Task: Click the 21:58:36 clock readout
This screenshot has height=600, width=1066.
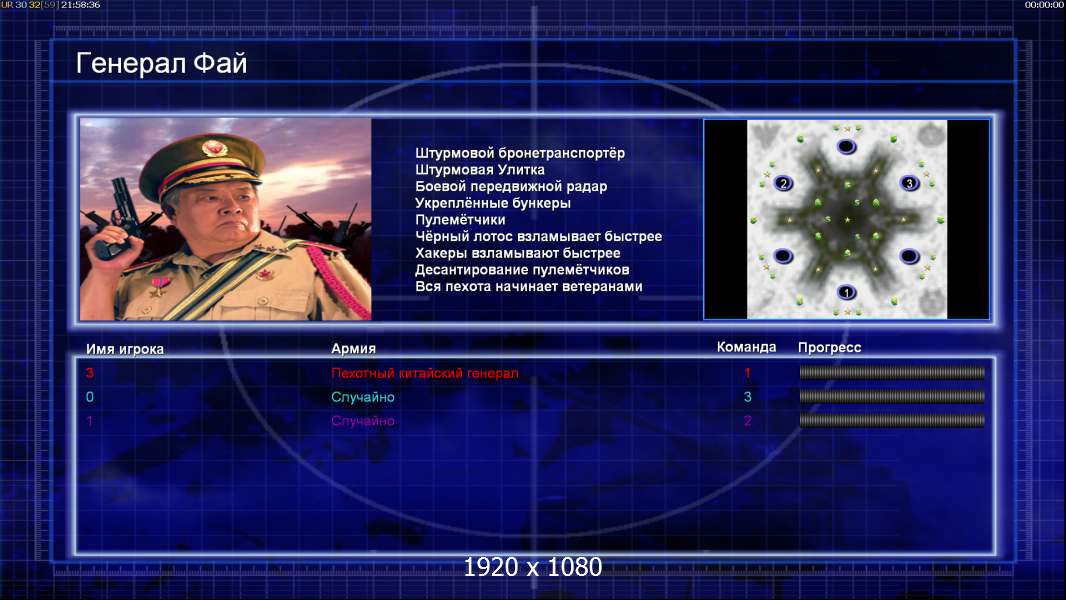Action: [x=80, y=5]
